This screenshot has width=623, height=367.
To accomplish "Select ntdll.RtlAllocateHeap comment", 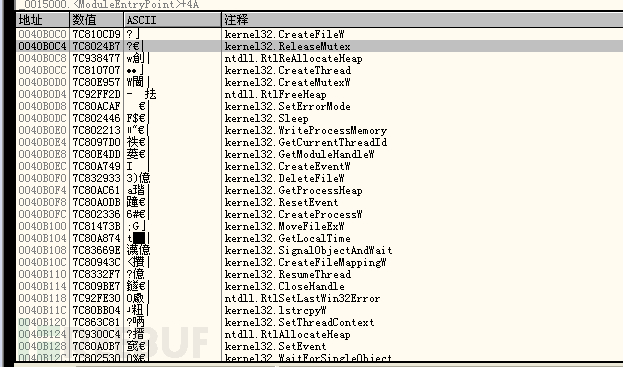I will [x=288, y=334].
